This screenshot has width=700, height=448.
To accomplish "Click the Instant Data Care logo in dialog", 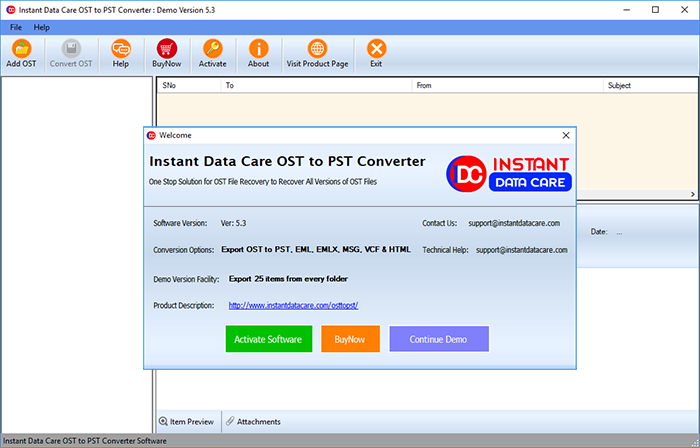I will pyautogui.click(x=509, y=174).
